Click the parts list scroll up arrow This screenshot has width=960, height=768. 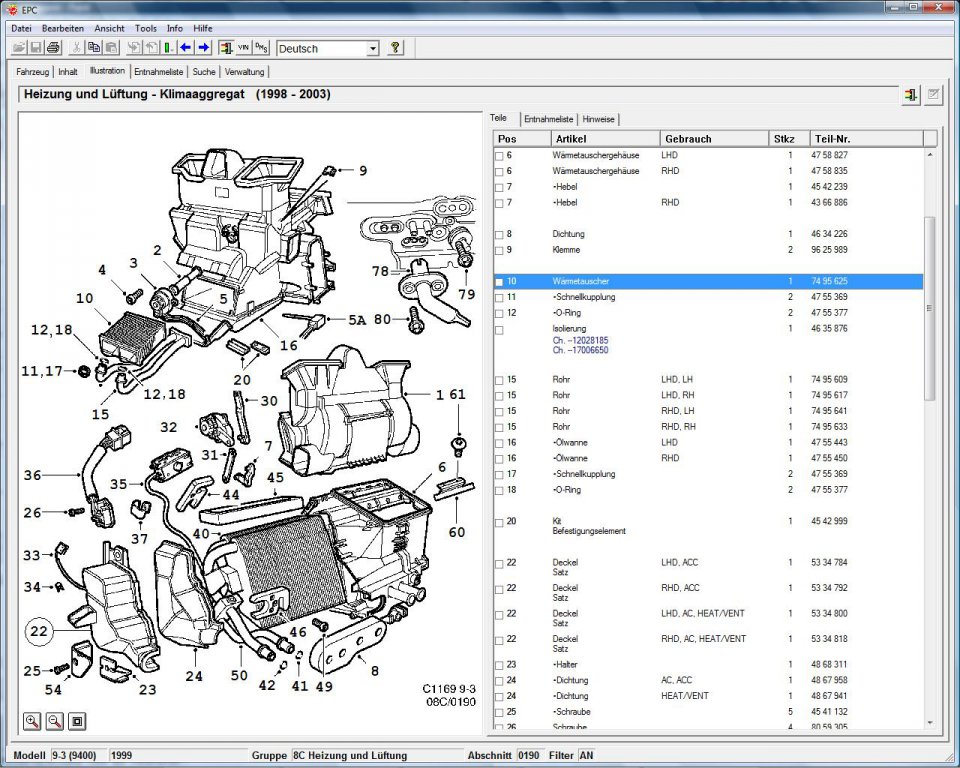coord(930,154)
